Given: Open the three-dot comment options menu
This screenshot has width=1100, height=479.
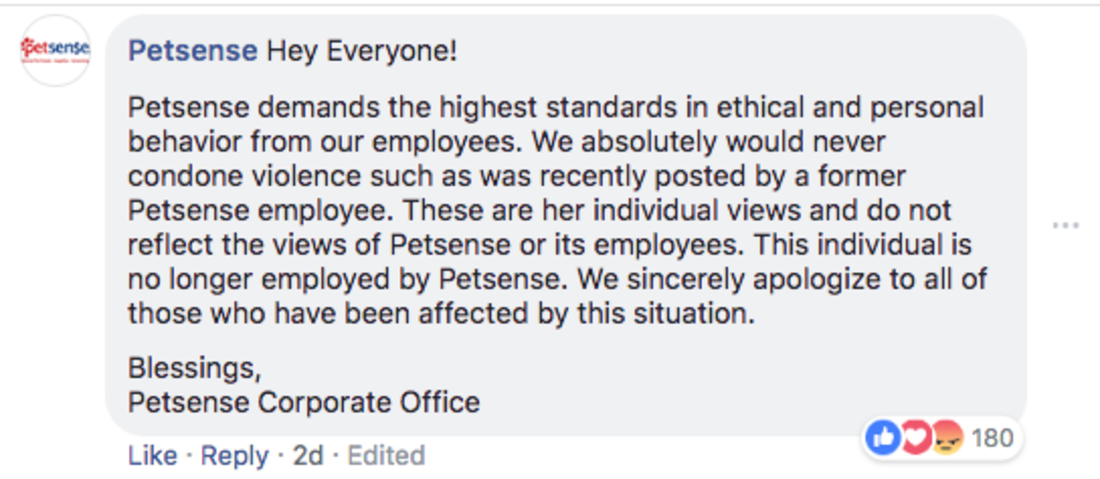Looking at the screenshot, I should pos(1066,226).
